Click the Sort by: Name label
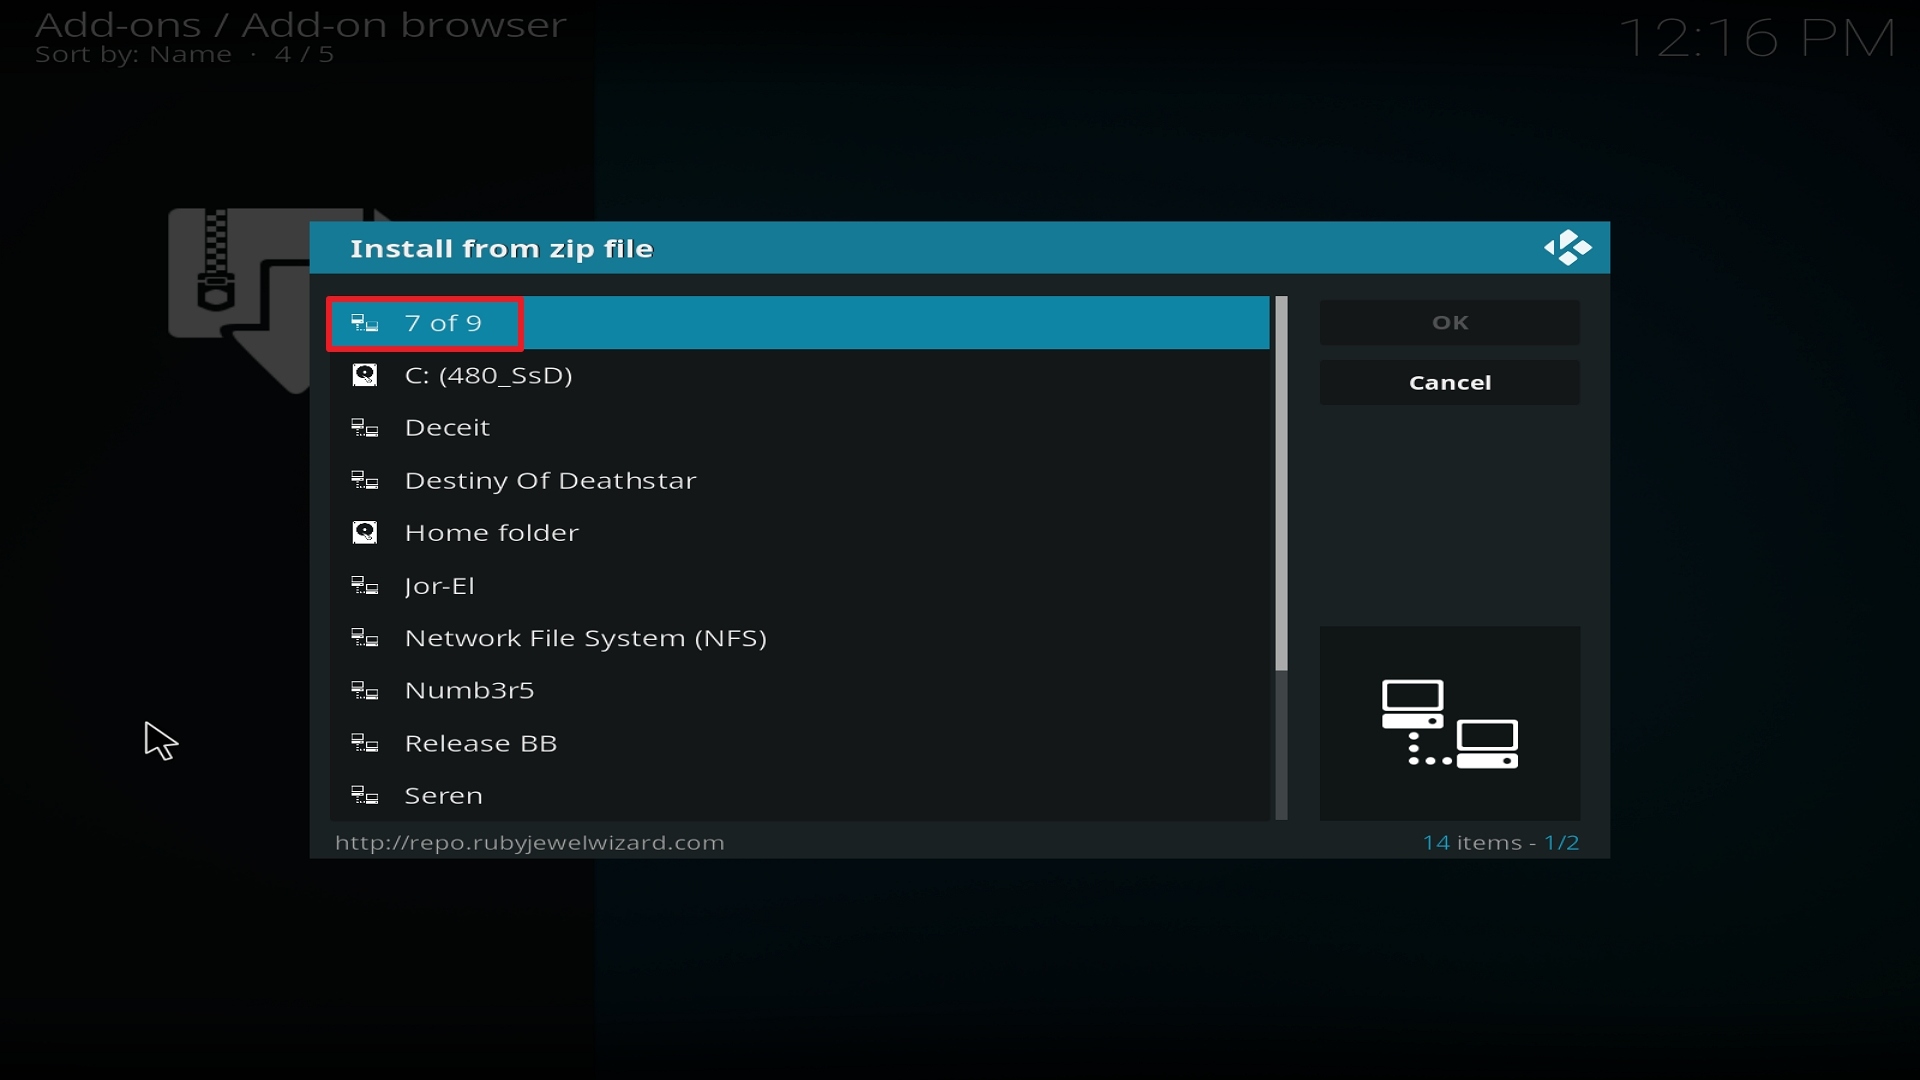Image resolution: width=1920 pixels, height=1080 pixels. click(133, 55)
